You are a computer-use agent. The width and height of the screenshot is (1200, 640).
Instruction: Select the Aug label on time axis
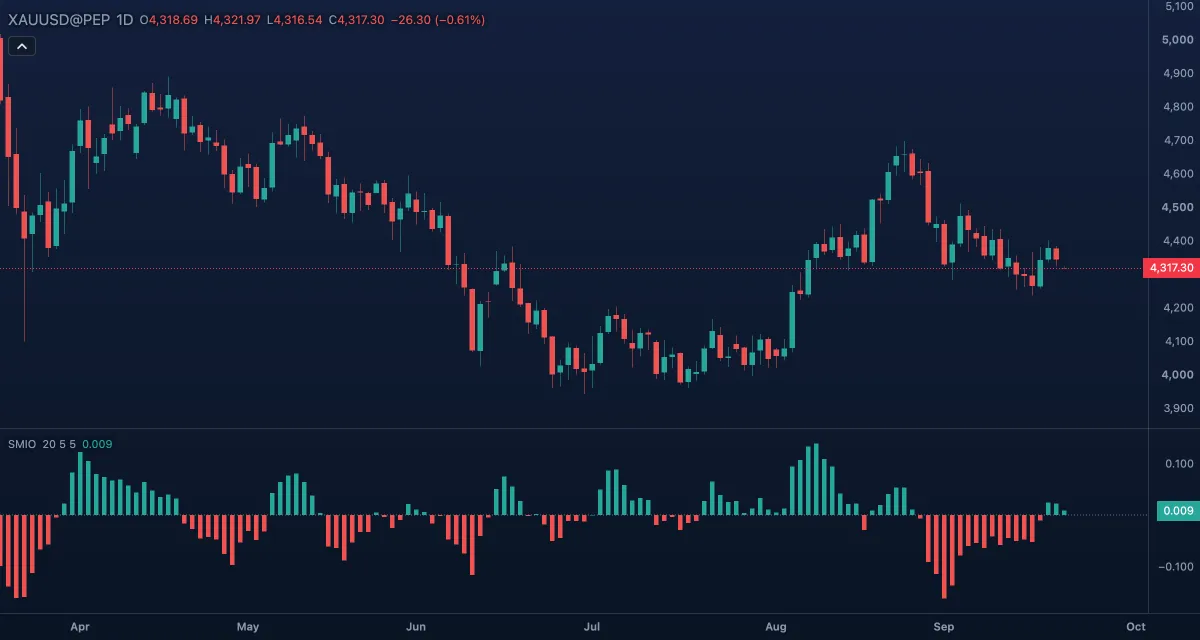click(775, 627)
